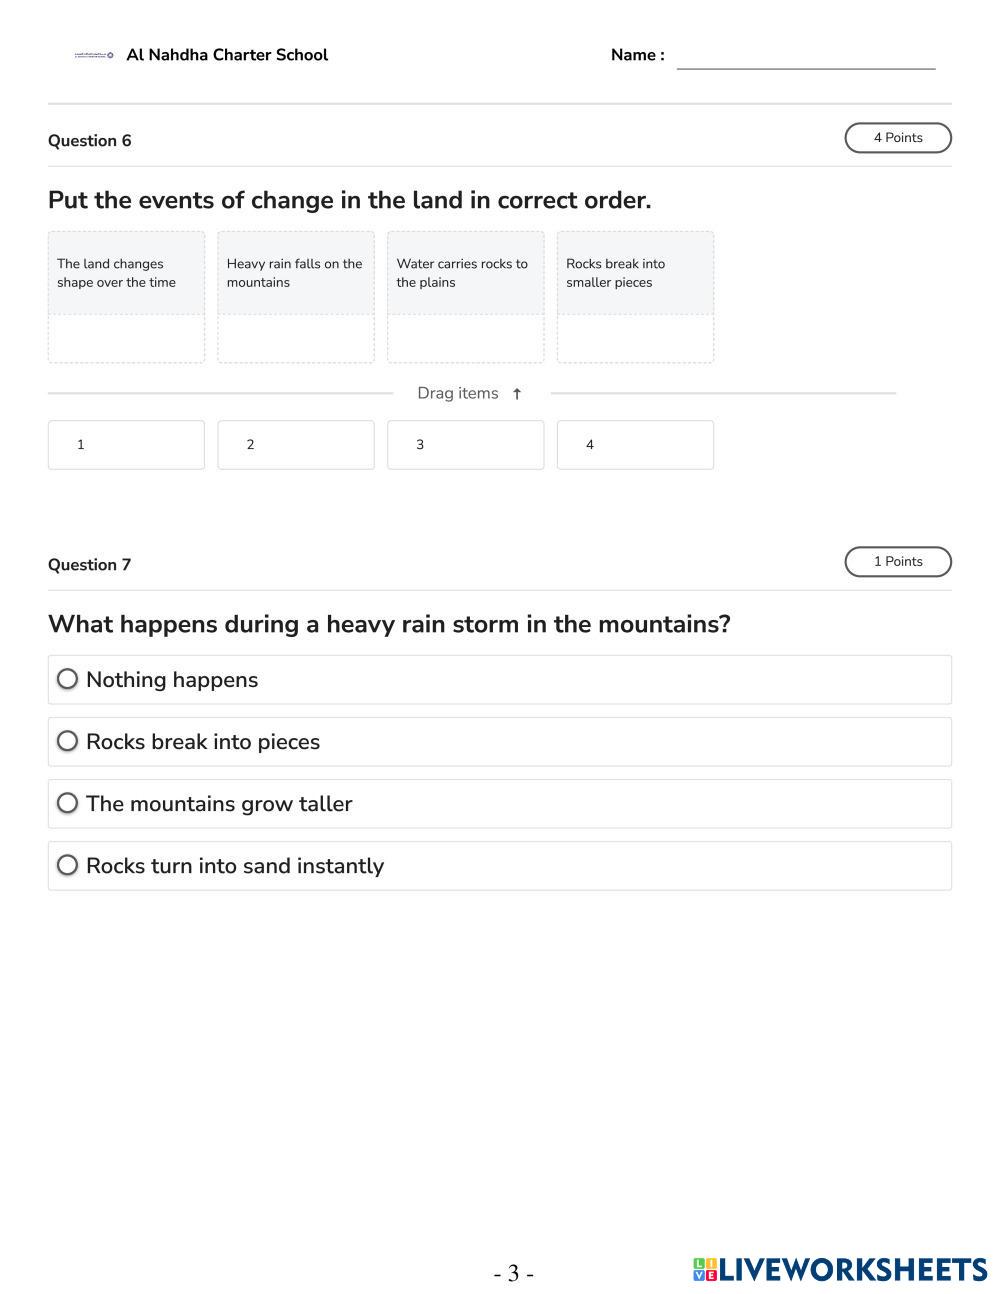
Task: Click the Liveworksheets logo
Action: tap(839, 1270)
